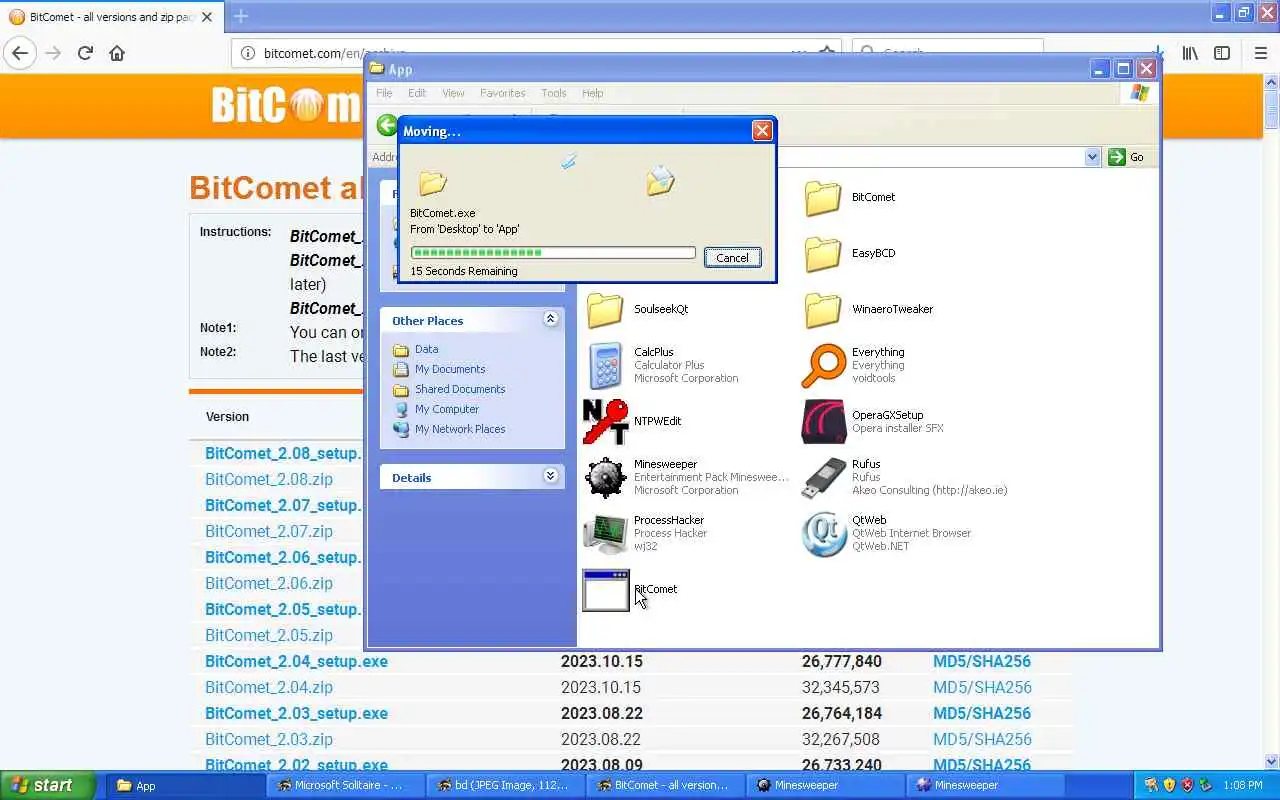Click the Go arrow button in address bar
This screenshot has width=1280, height=800.
(1126, 157)
